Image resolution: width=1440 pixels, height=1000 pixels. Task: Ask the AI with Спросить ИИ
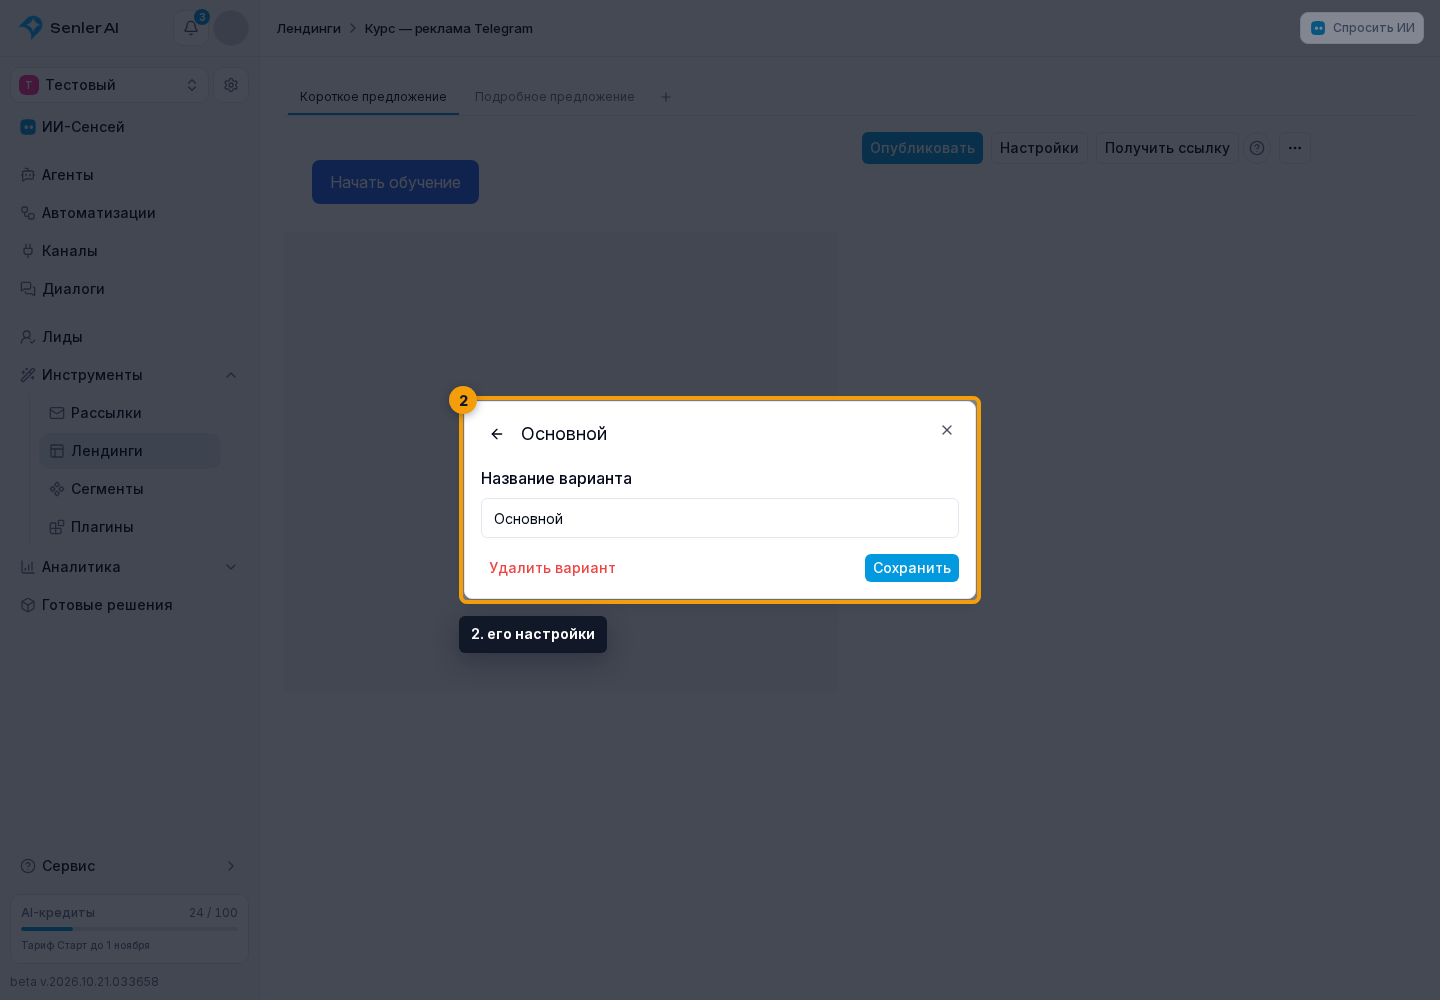coord(1362,28)
